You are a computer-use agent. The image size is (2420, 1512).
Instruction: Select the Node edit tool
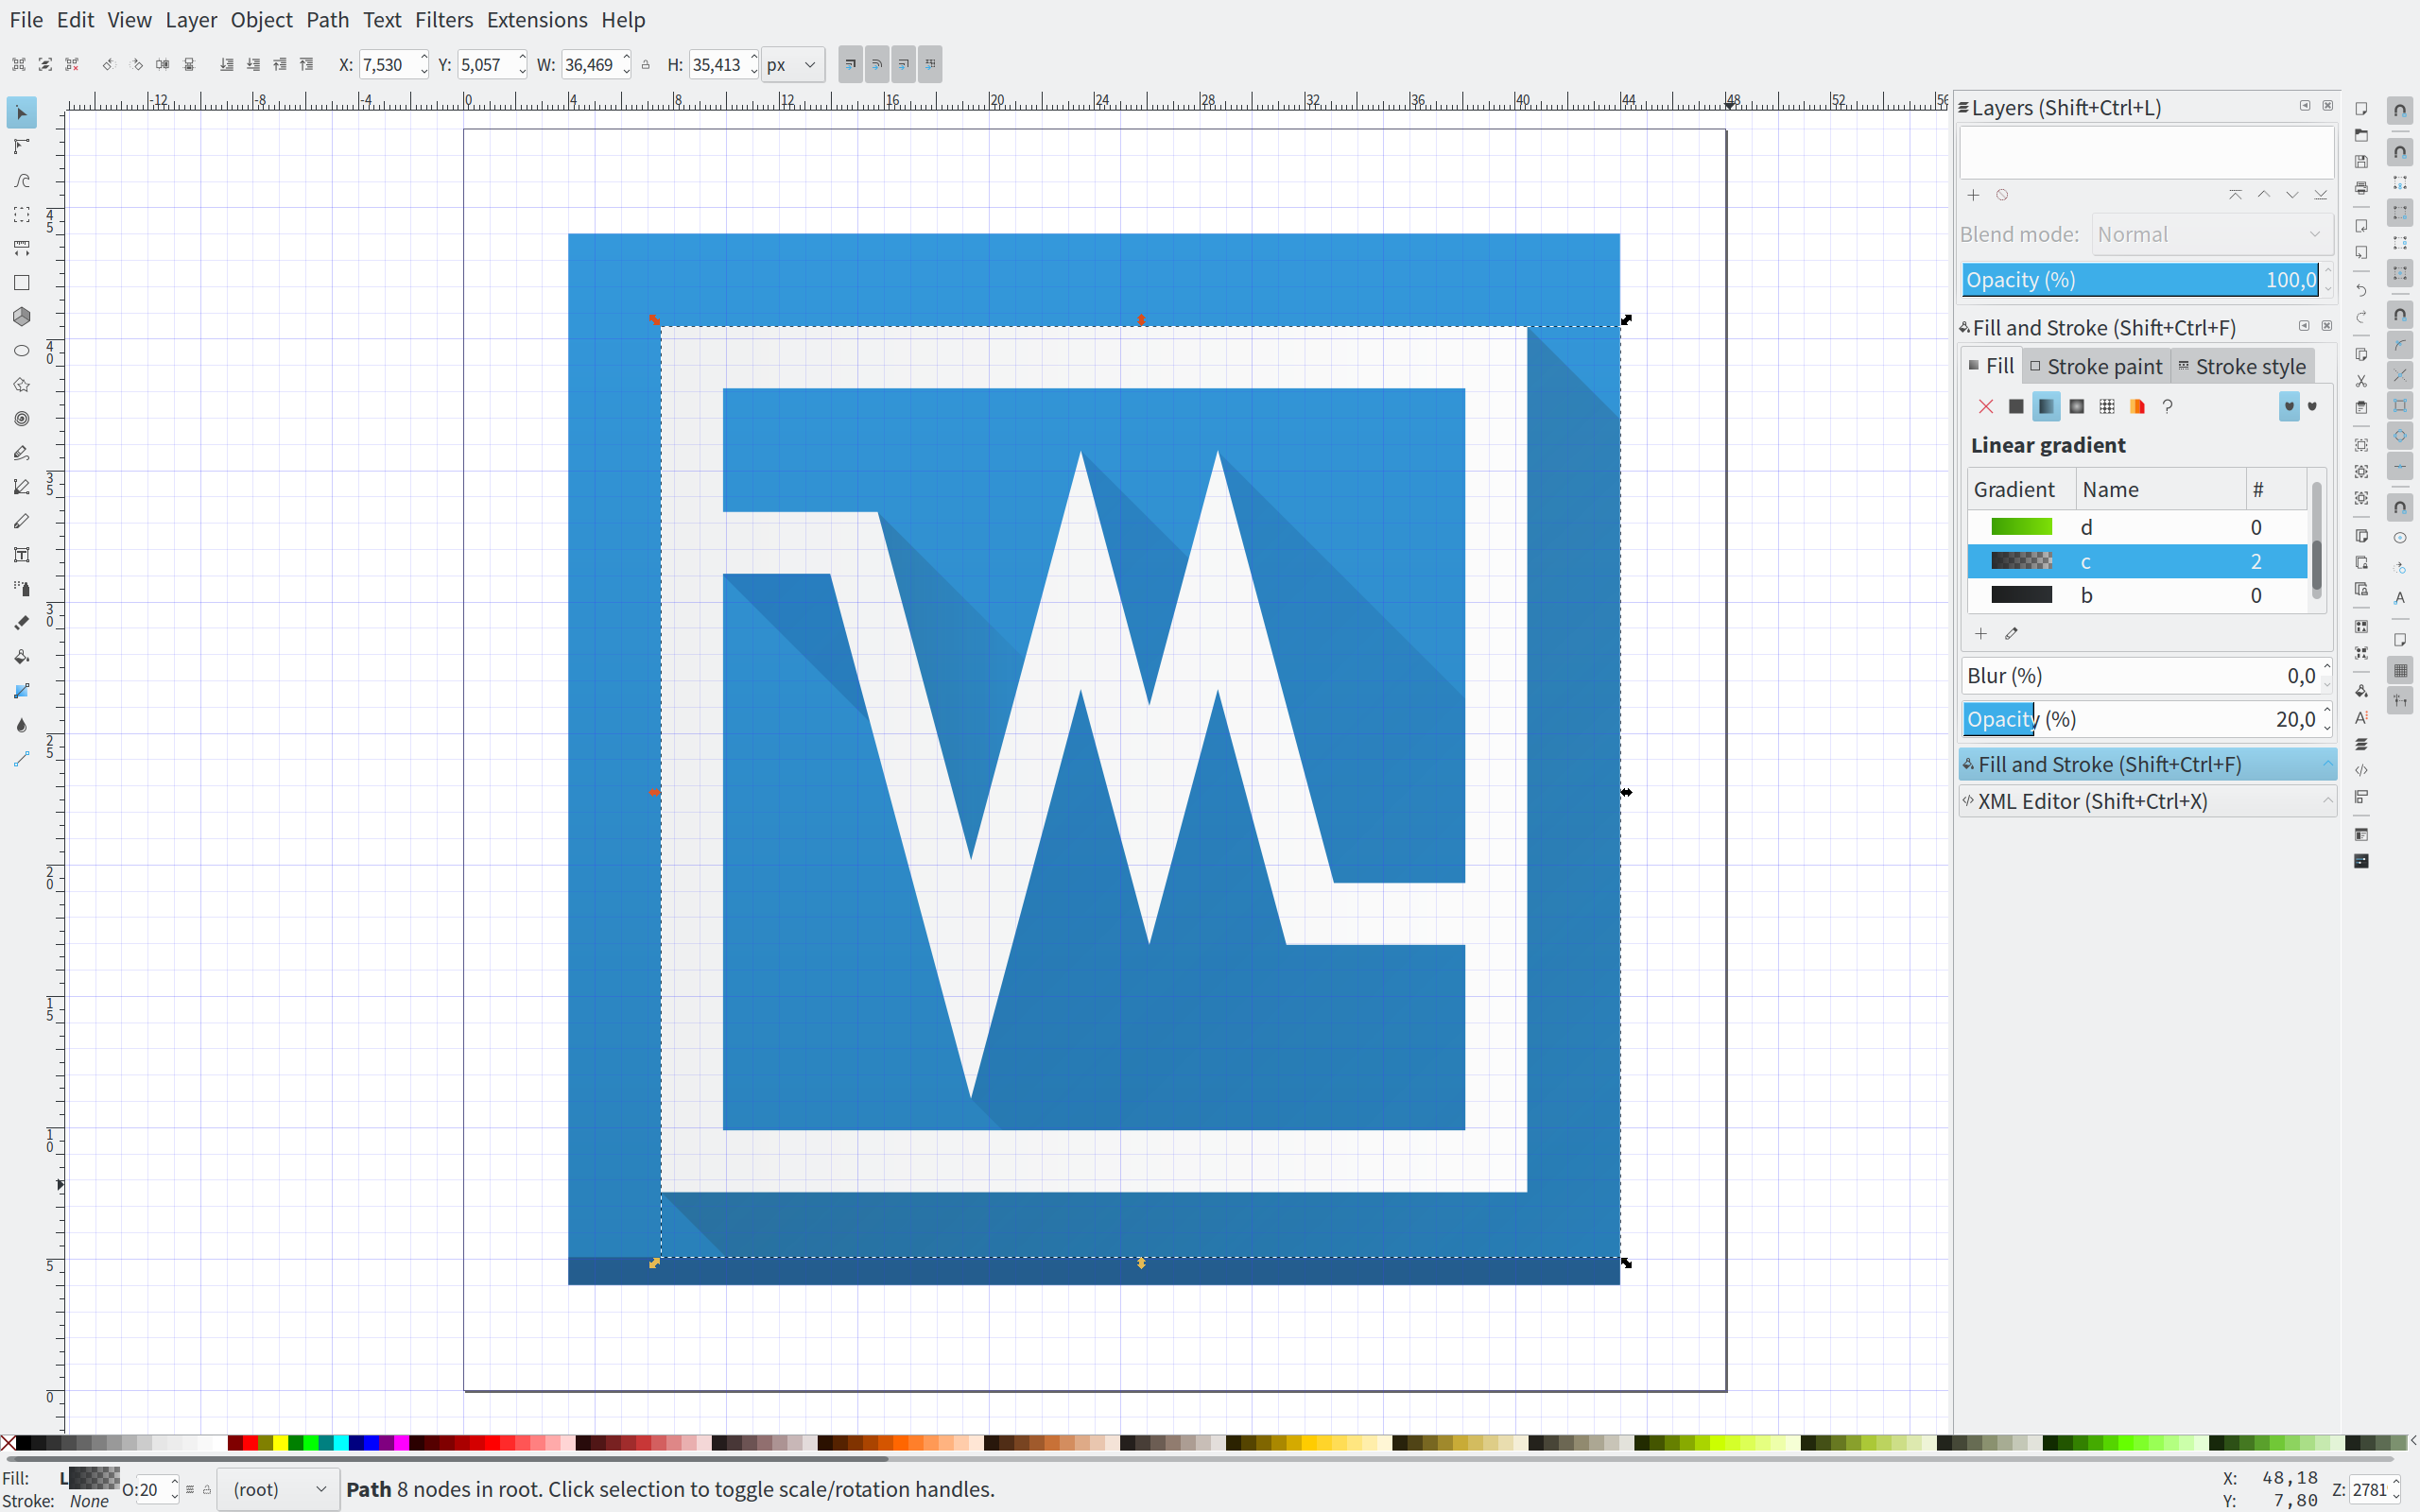[21, 147]
